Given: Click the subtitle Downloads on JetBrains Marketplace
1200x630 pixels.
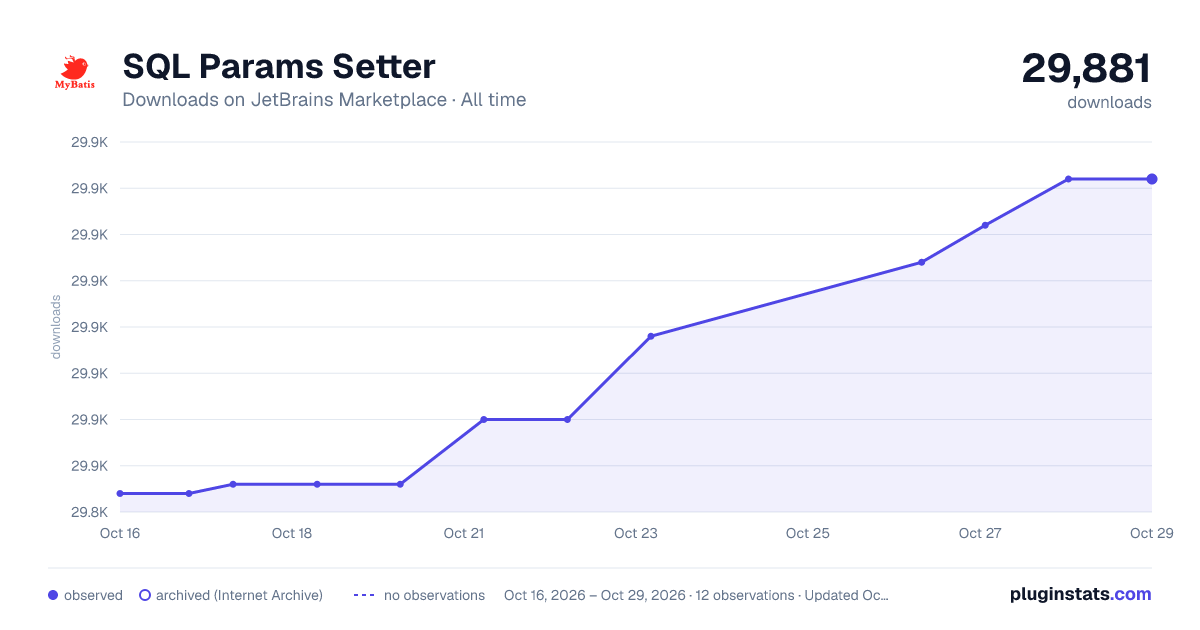Looking at the screenshot, I should point(324,100).
